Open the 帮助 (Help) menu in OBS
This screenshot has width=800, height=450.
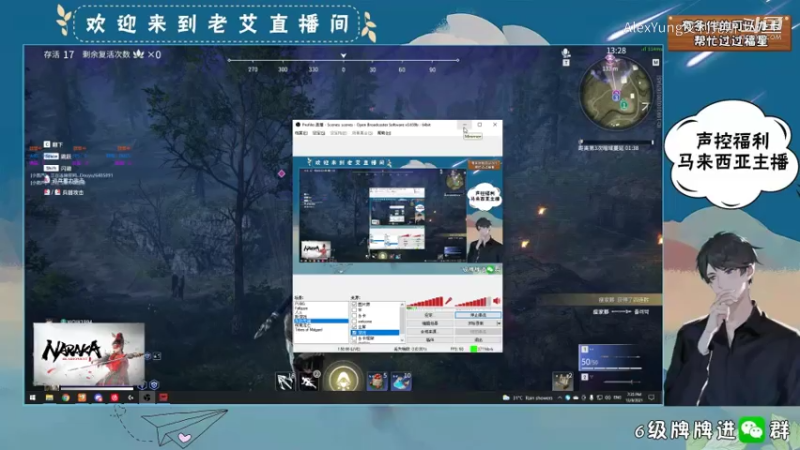pos(384,133)
